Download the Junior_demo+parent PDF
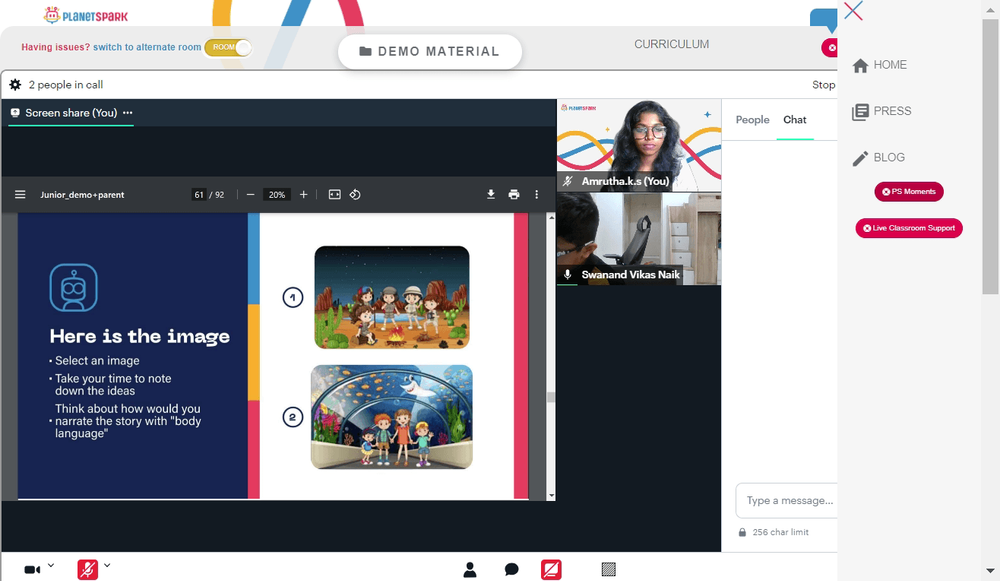The width and height of the screenshot is (1000, 581). (490, 195)
